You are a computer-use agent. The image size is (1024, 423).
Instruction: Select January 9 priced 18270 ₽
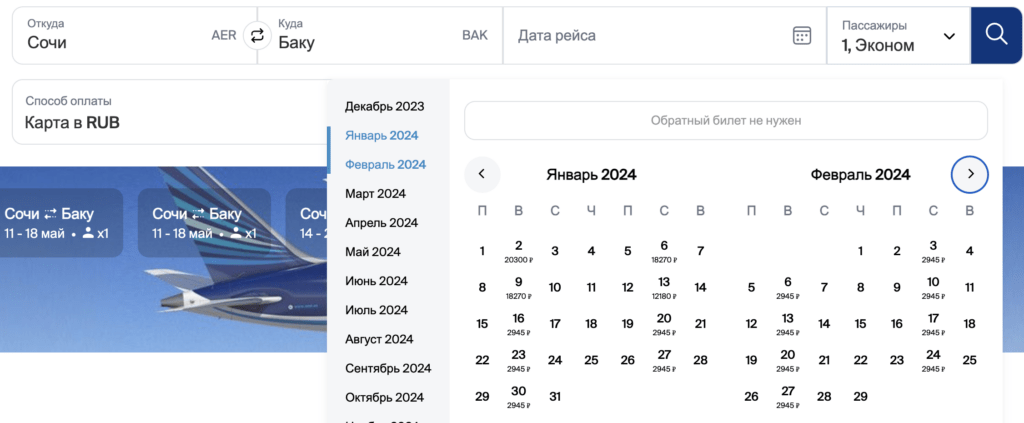coord(519,288)
